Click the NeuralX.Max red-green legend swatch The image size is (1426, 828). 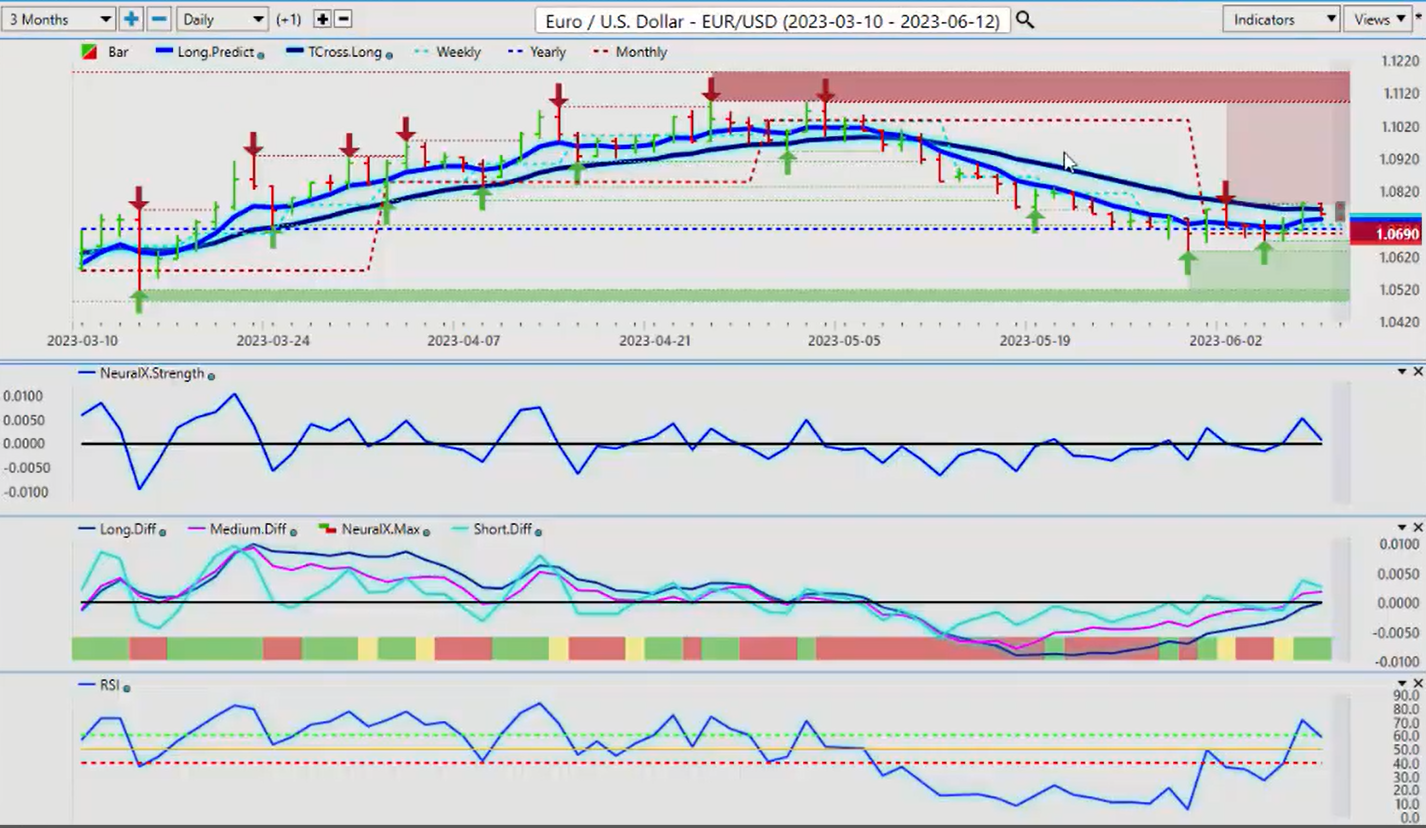[x=328, y=529]
